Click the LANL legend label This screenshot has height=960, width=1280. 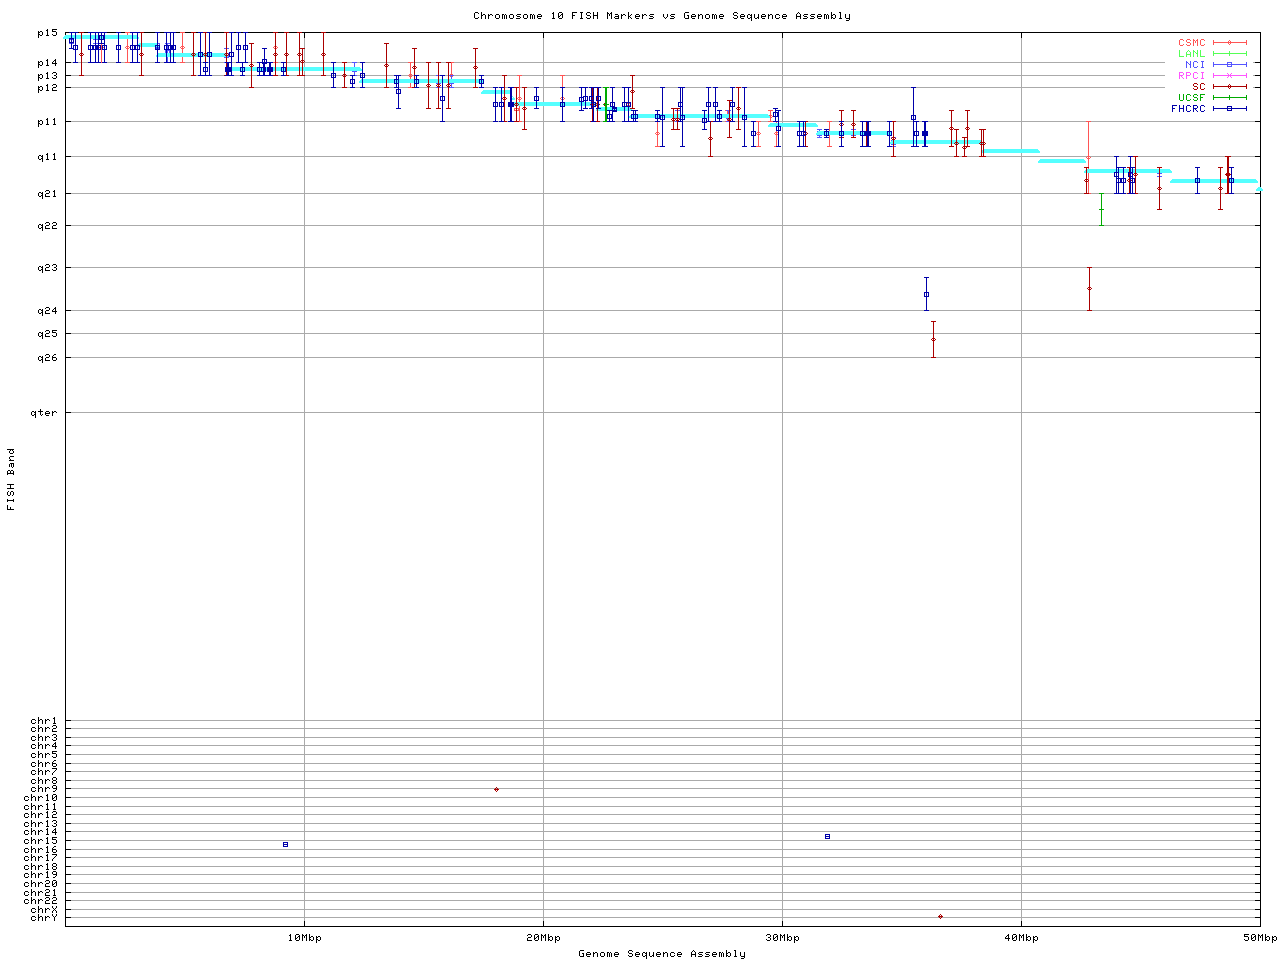tap(1191, 54)
